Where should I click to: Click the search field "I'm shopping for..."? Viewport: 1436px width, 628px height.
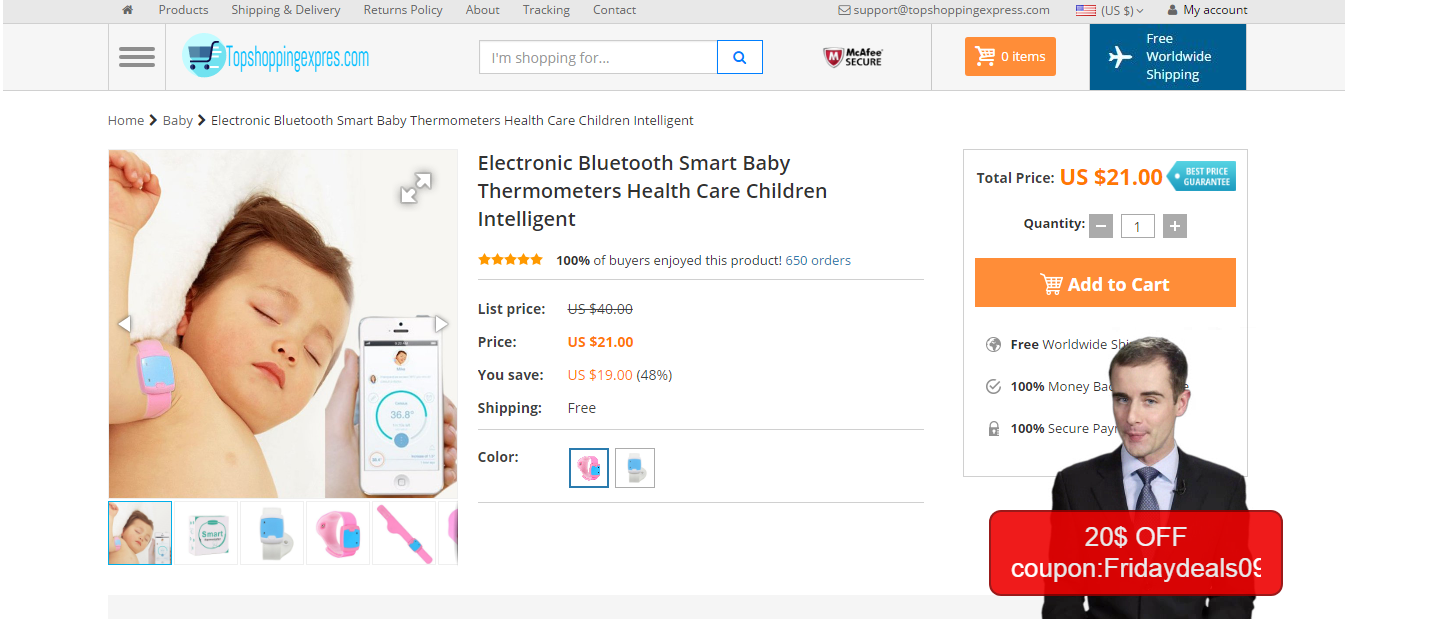[x=598, y=57]
